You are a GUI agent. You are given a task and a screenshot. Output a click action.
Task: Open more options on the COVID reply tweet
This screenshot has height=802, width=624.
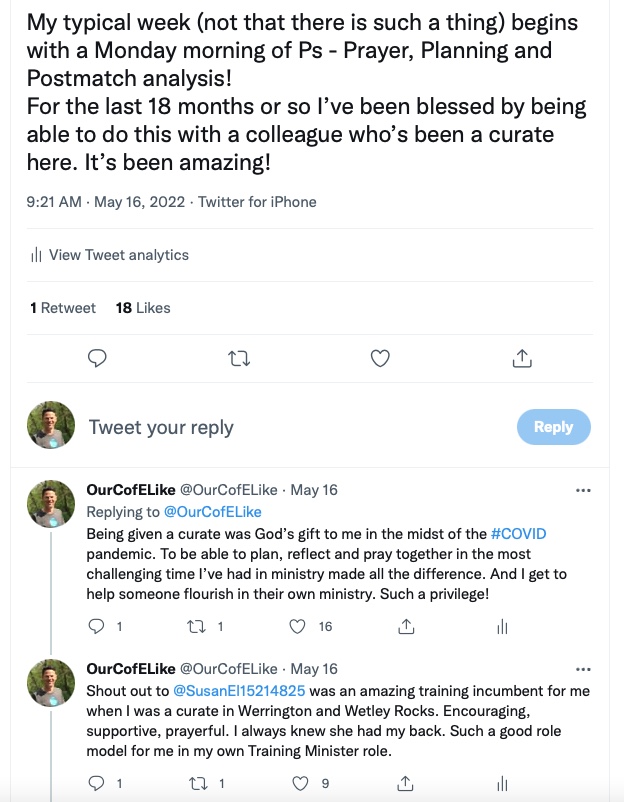click(584, 491)
